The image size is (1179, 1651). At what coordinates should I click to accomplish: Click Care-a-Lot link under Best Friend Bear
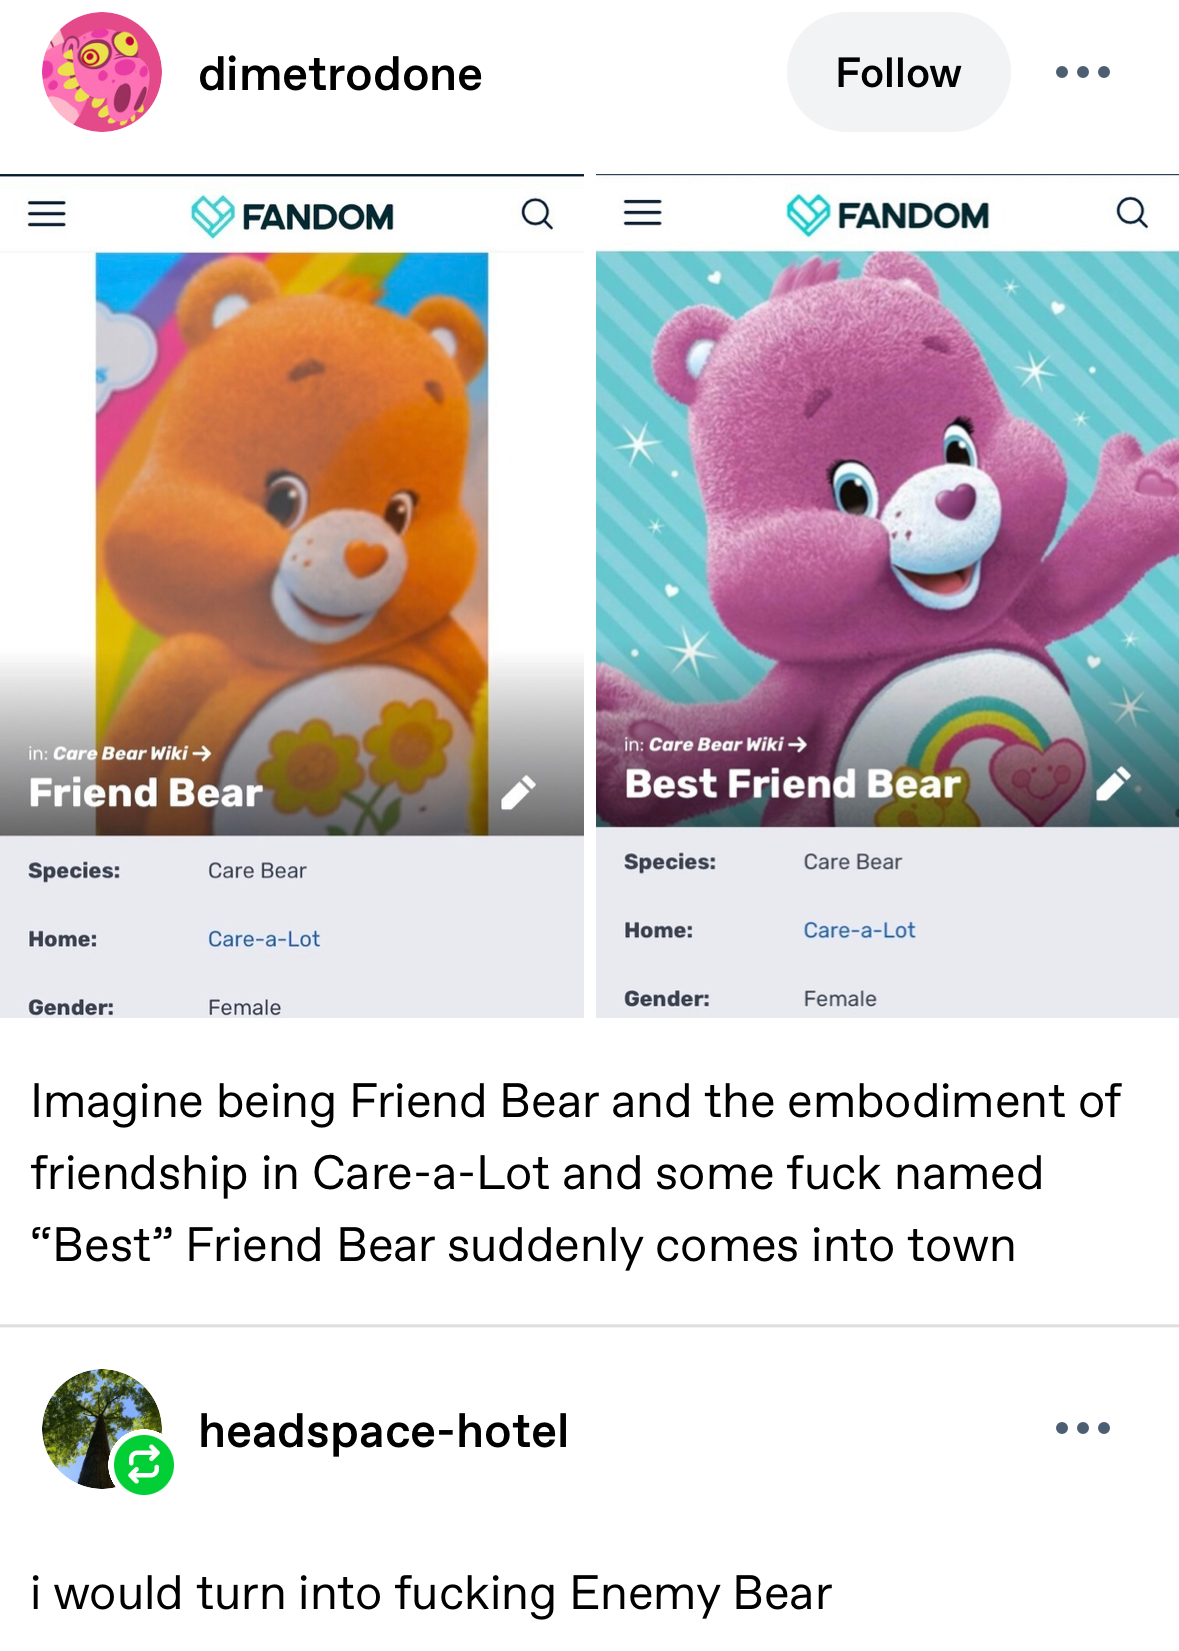click(859, 930)
